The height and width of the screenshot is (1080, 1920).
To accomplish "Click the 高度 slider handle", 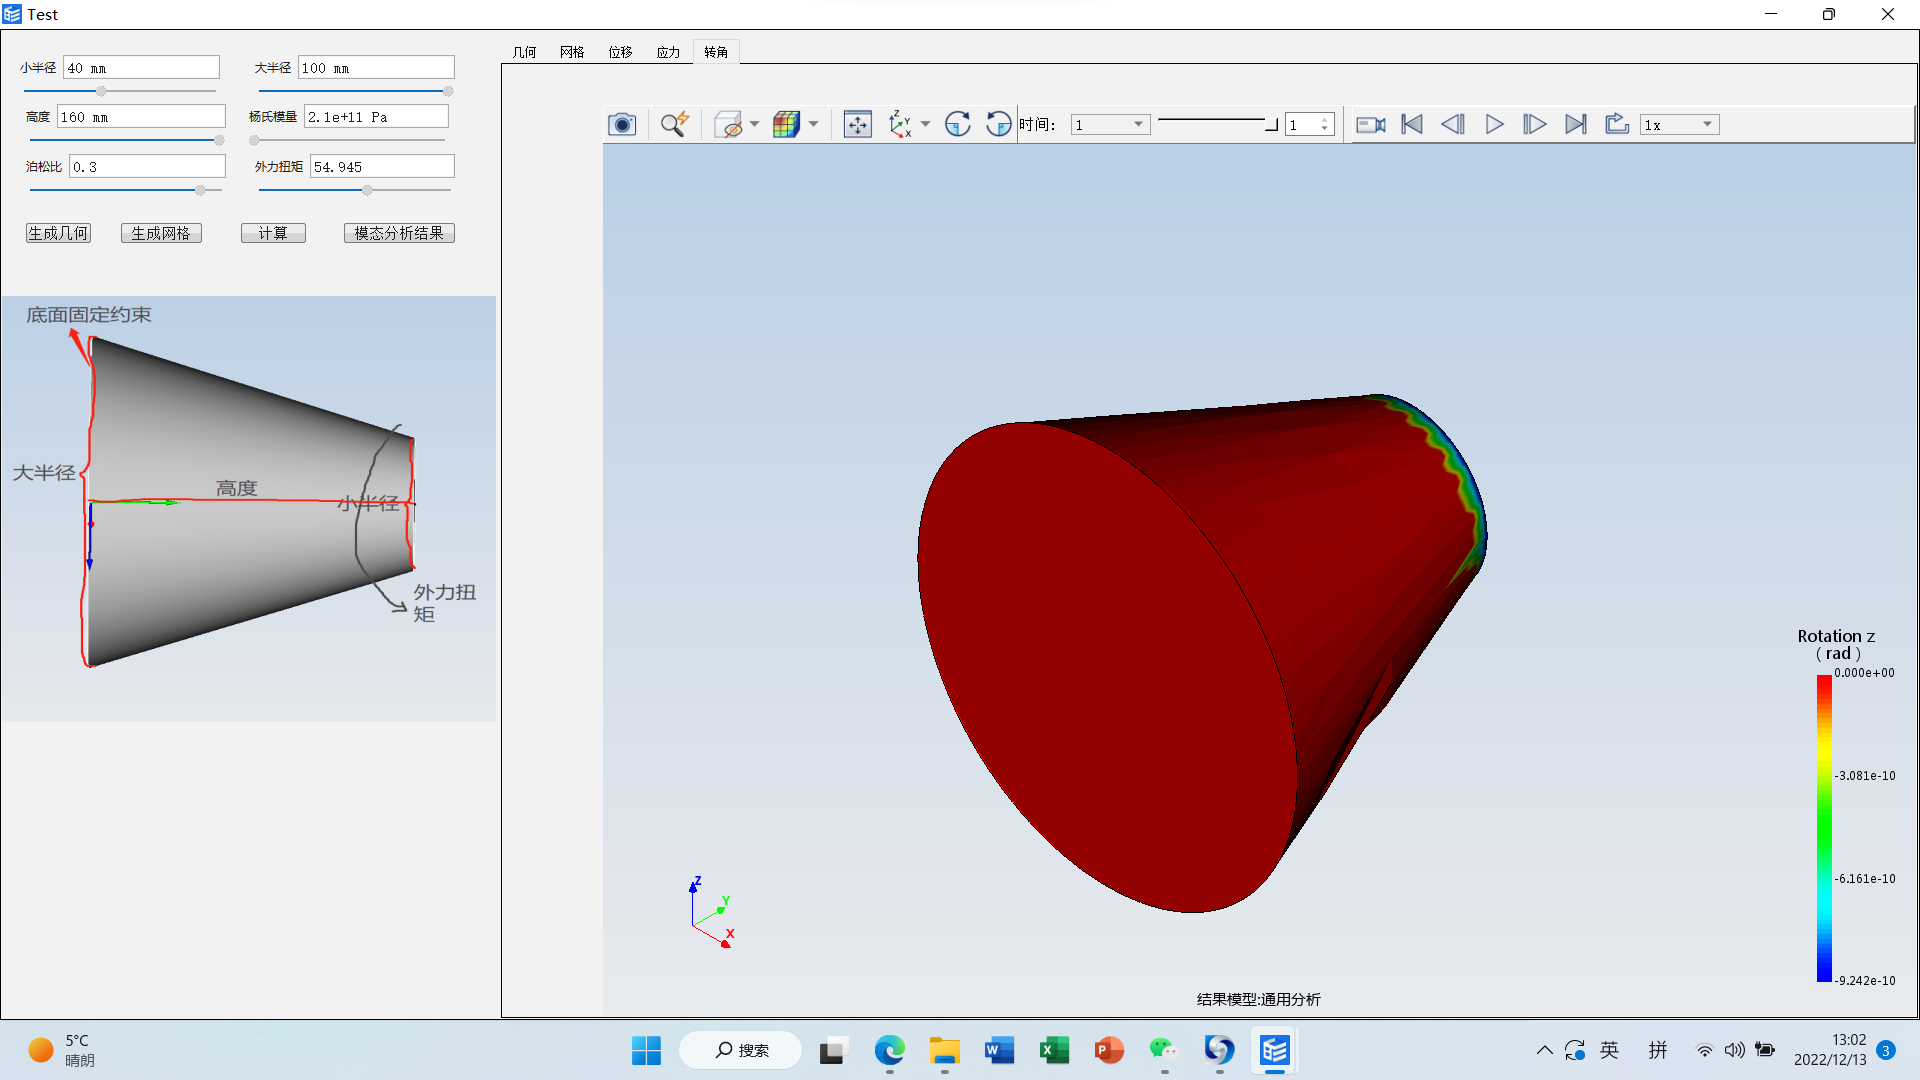I will (x=219, y=141).
